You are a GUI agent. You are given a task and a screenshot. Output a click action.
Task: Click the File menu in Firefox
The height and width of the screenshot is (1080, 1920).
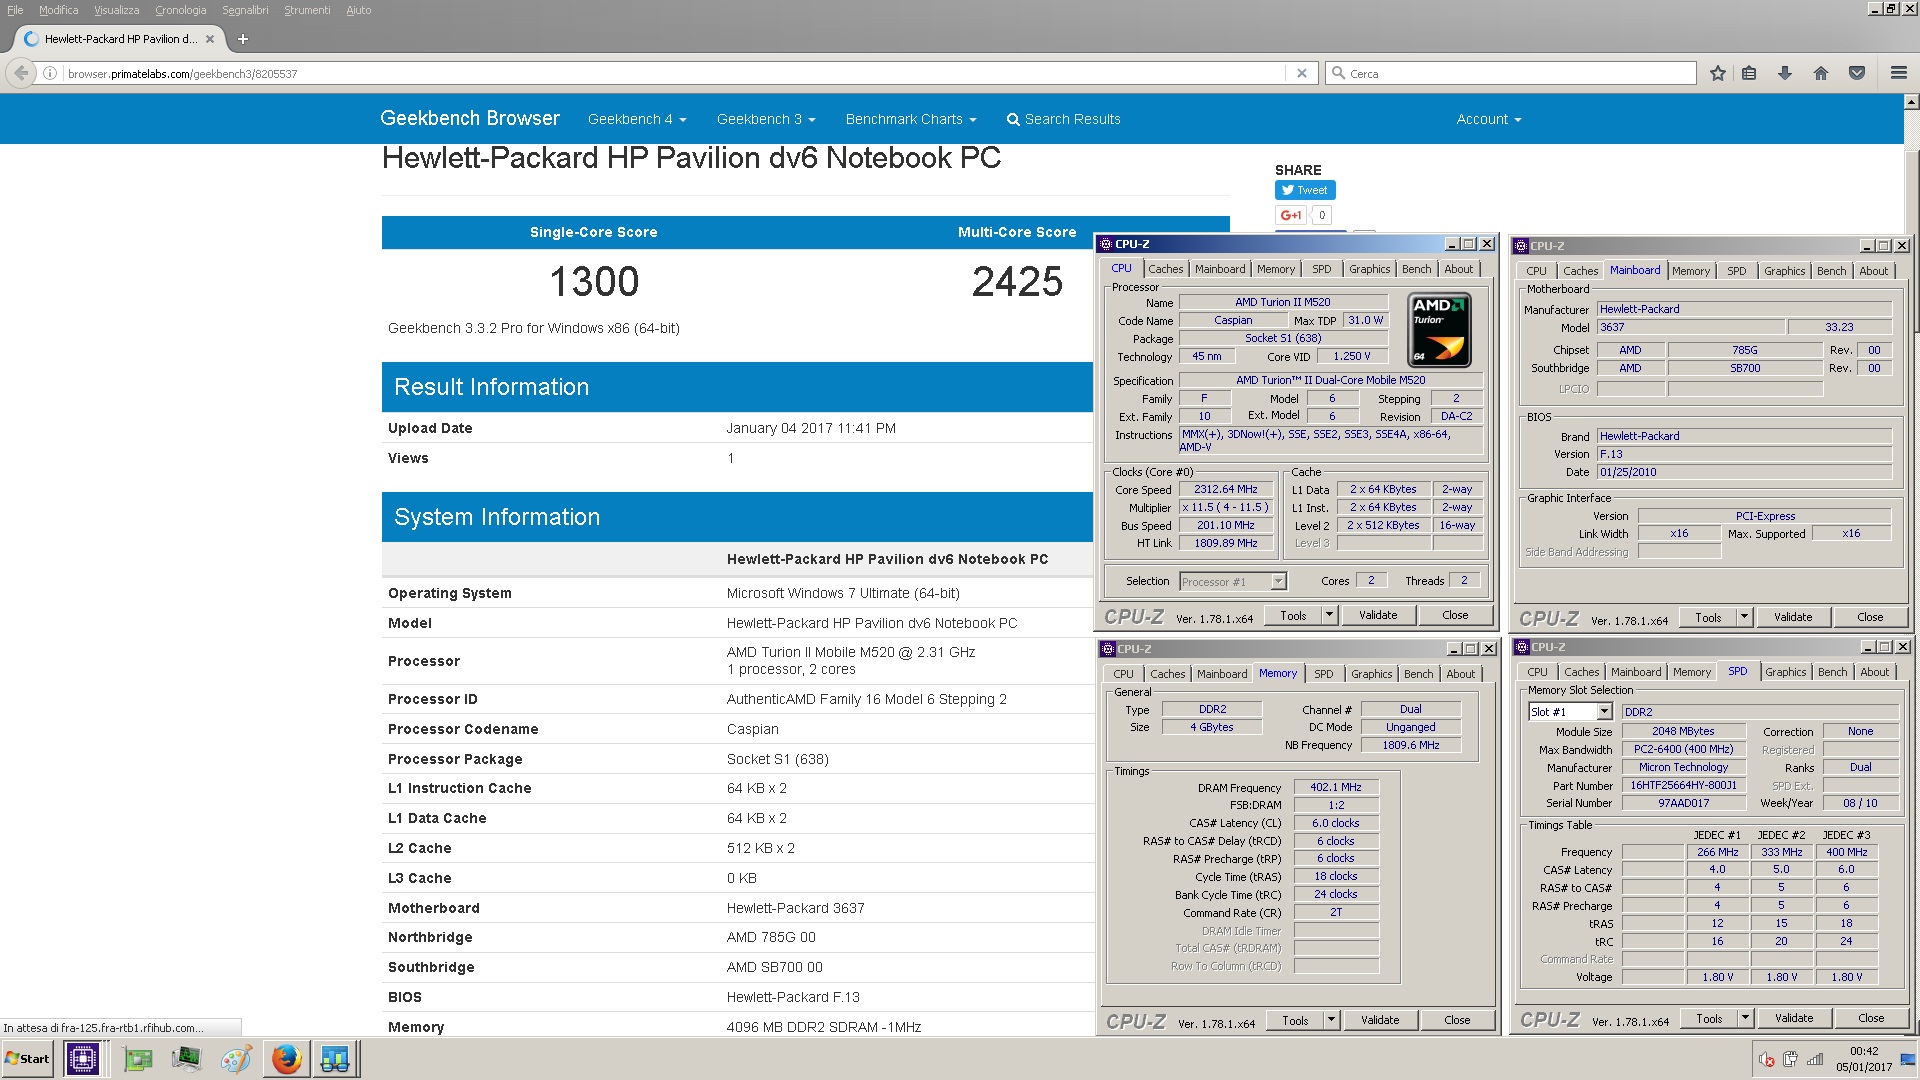[15, 10]
